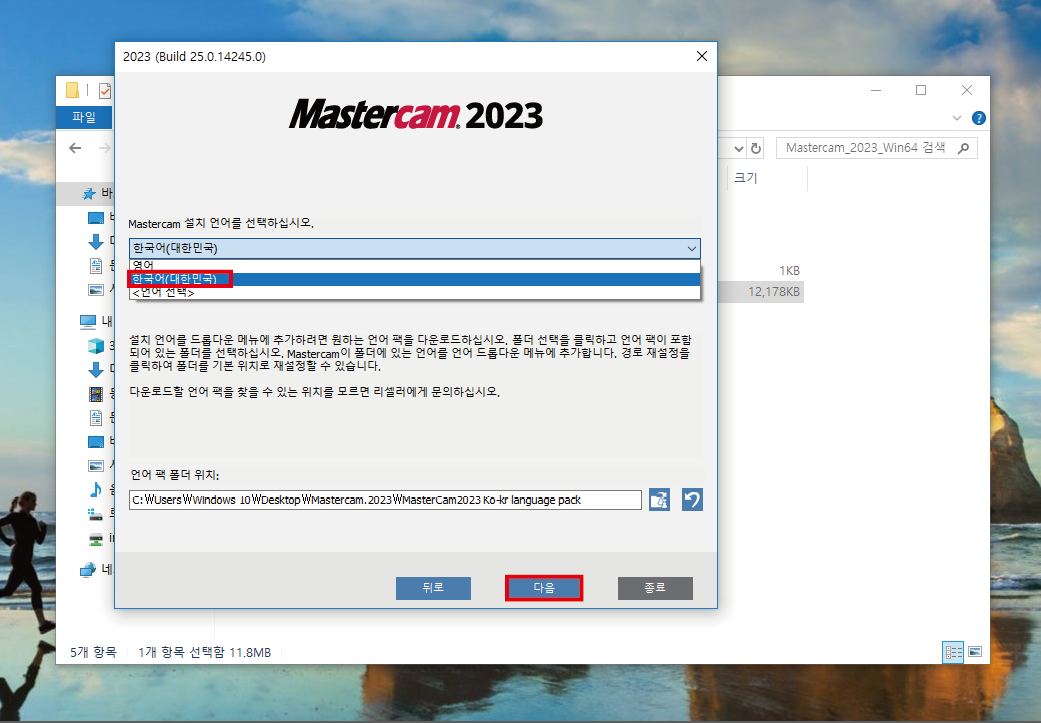Viewport: 1041px width, 723px height.
Task: Select the Videos film strip icon in sidebar
Action: point(96,394)
